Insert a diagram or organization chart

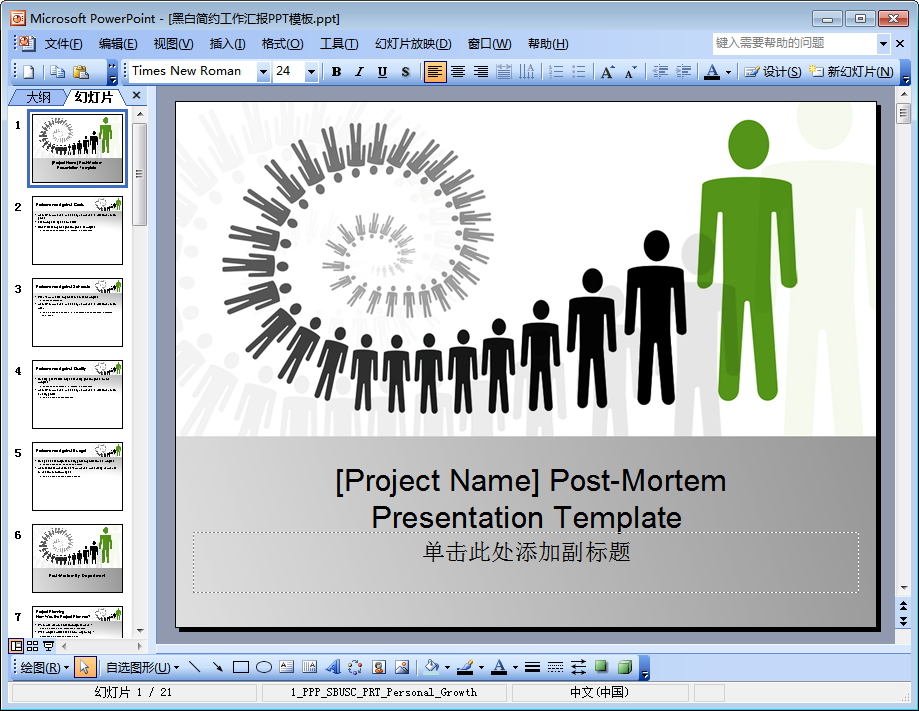[355, 667]
